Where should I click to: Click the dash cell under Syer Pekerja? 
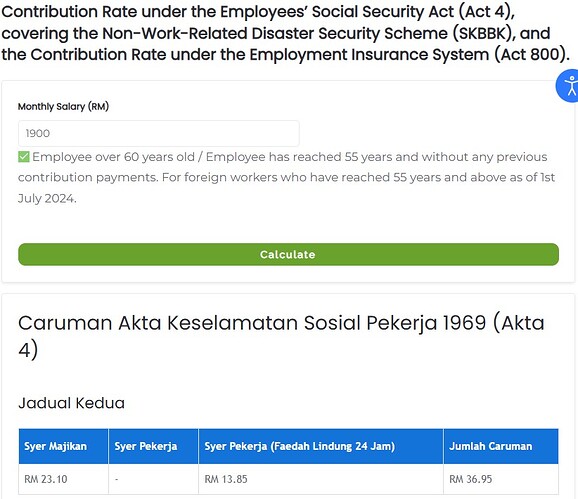153,479
